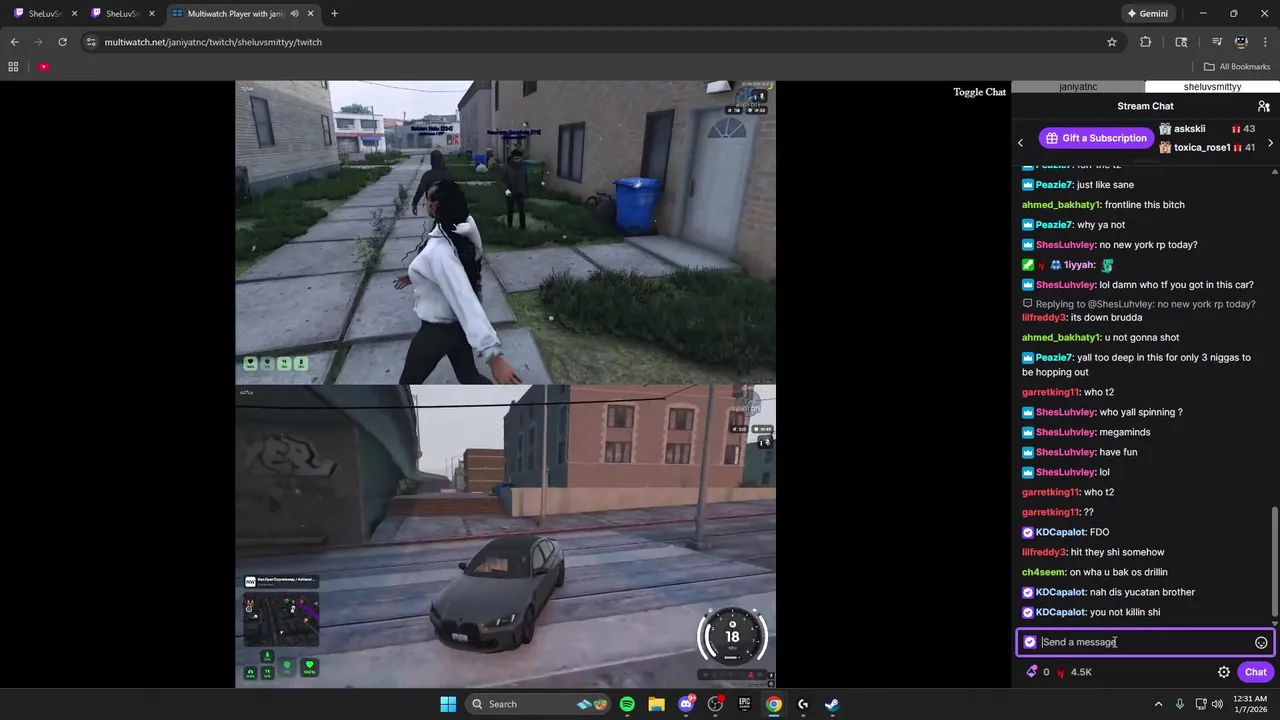Reload the page
The image size is (1280, 720).
pyautogui.click(x=62, y=42)
